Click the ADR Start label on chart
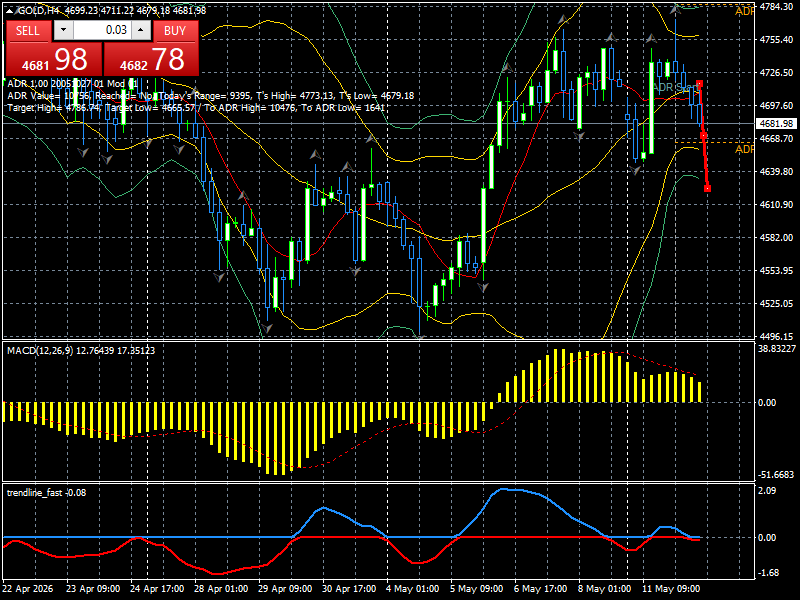This screenshot has width=800, height=600. point(674,87)
